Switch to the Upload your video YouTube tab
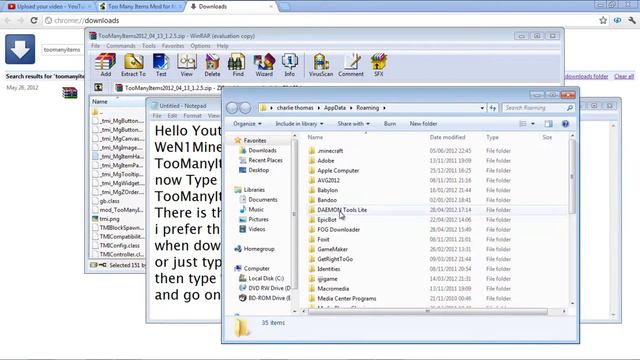This screenshot has width=640, height=360. coord(49,7)
